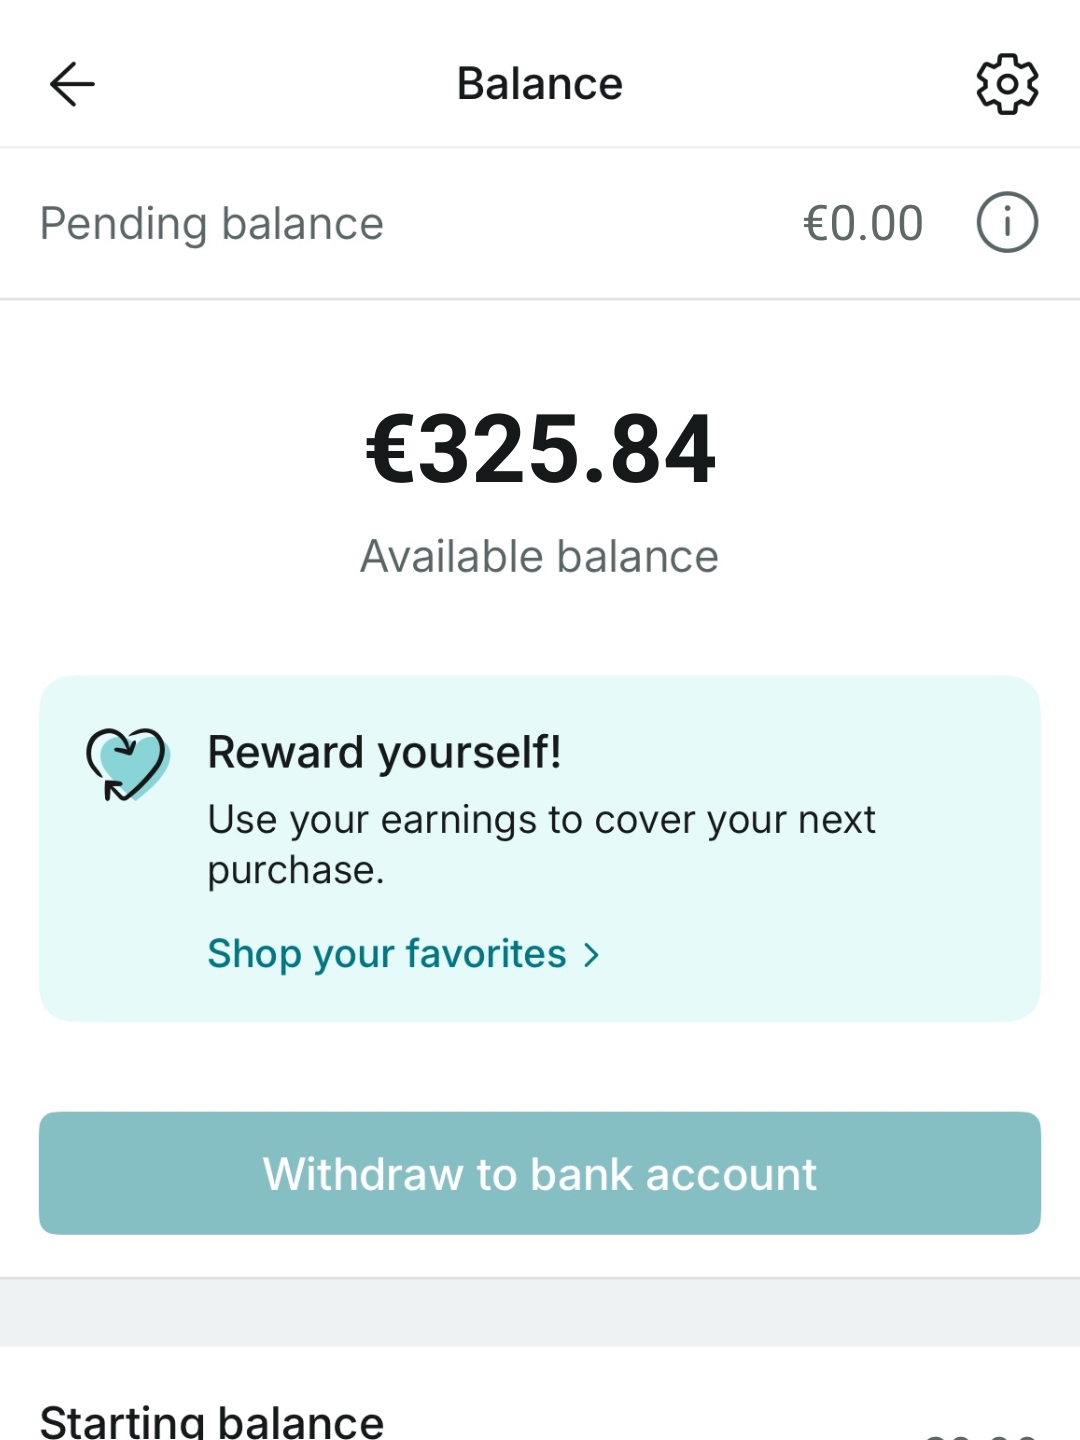Open balance settings gear icon
The width and height of the screenshot is (1080, 1440).
point(1007,84)
